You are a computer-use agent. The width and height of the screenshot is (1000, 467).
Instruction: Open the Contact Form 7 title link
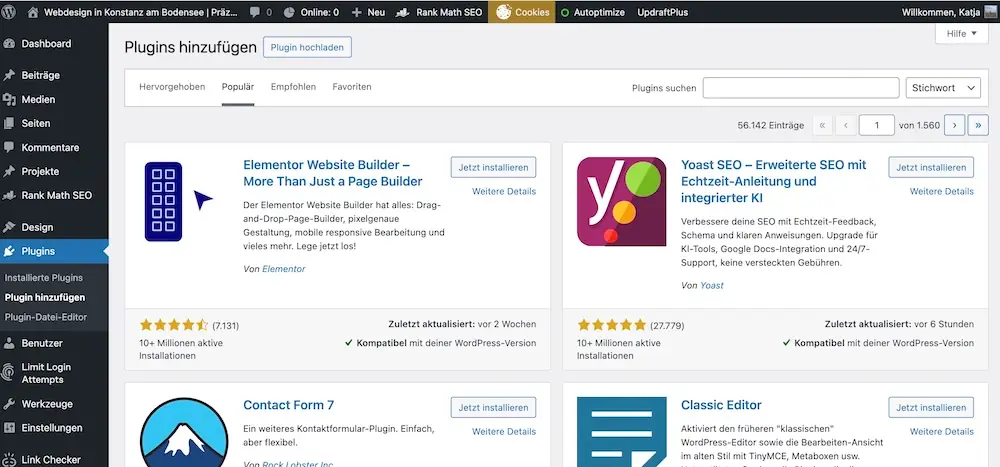(289, 405)
